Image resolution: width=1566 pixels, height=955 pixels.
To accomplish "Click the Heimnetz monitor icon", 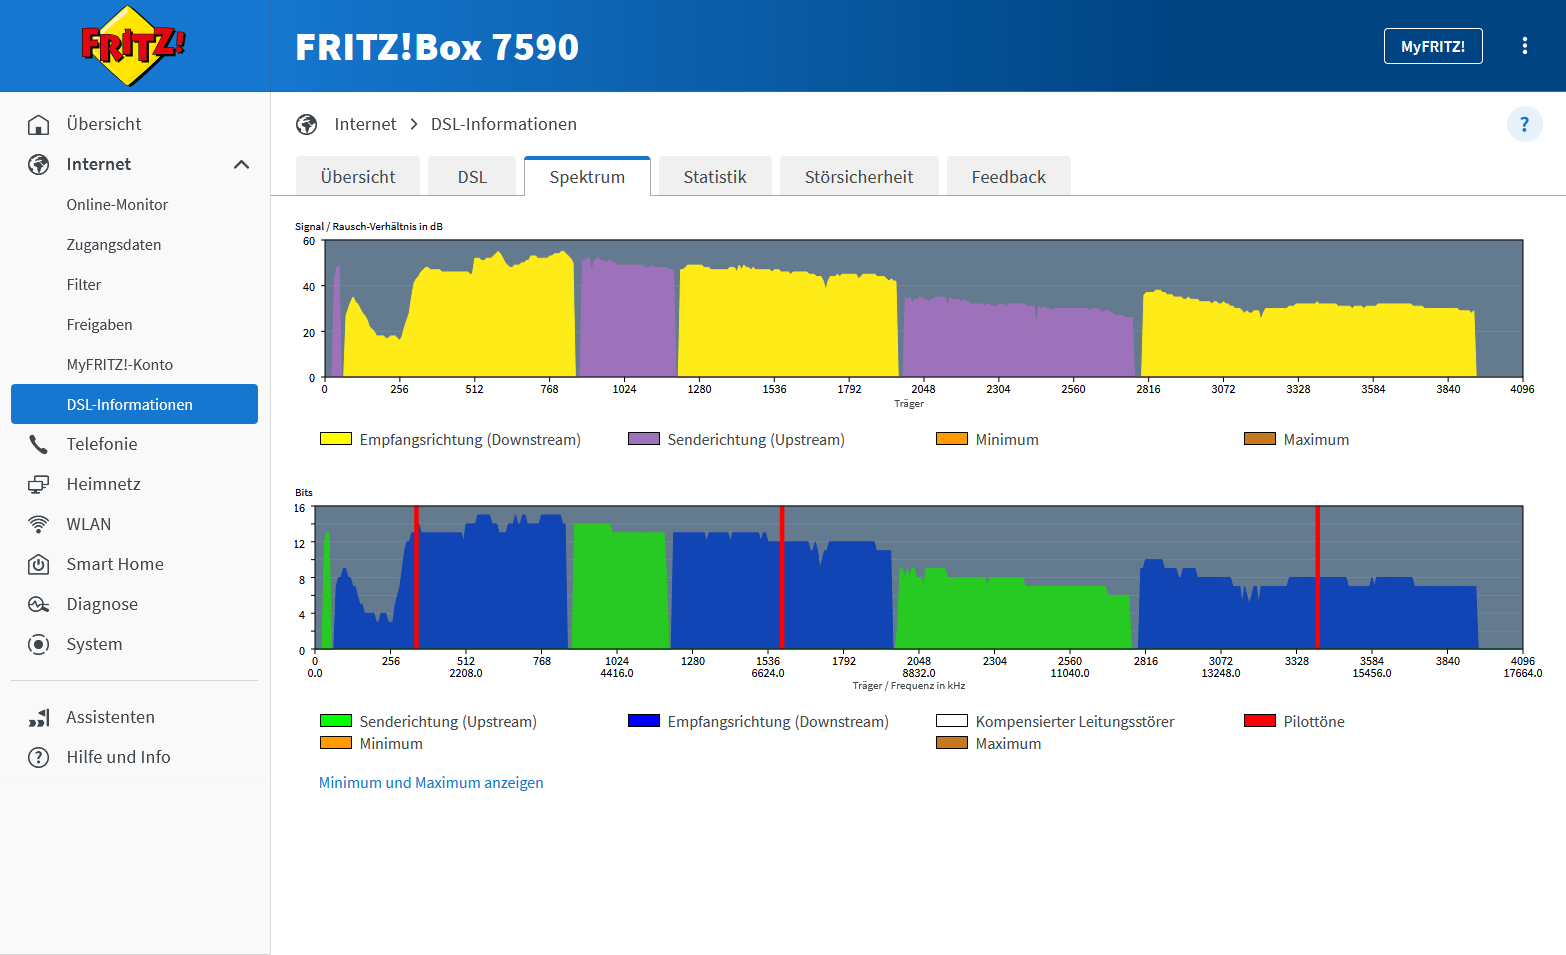I will (x=38, y=484).
